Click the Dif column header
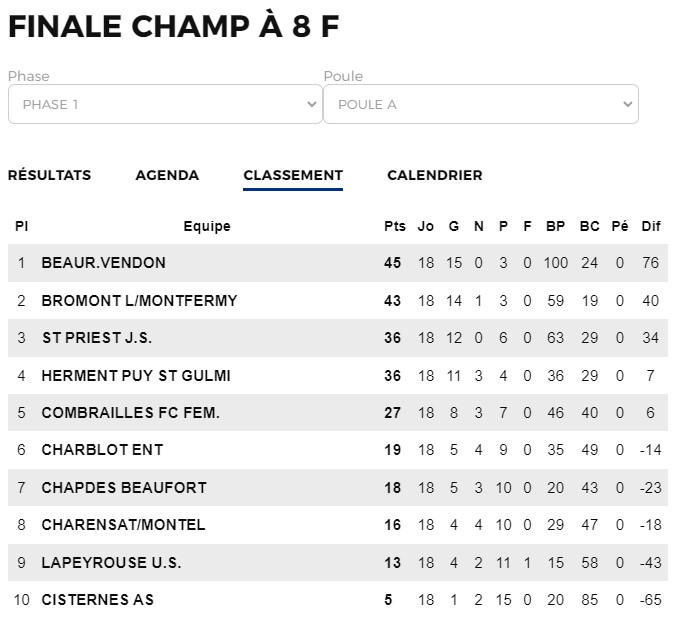 [651, 226]
